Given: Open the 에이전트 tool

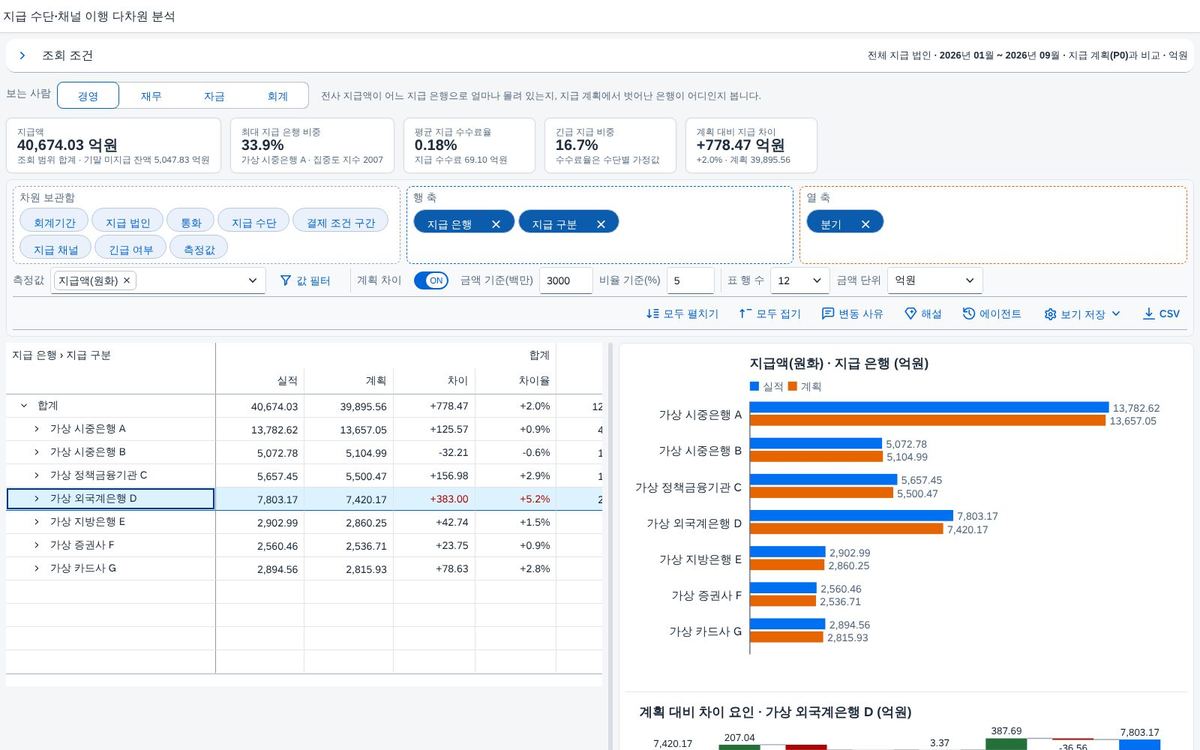Looking at the screenshot, I should [x=992, y=314].
